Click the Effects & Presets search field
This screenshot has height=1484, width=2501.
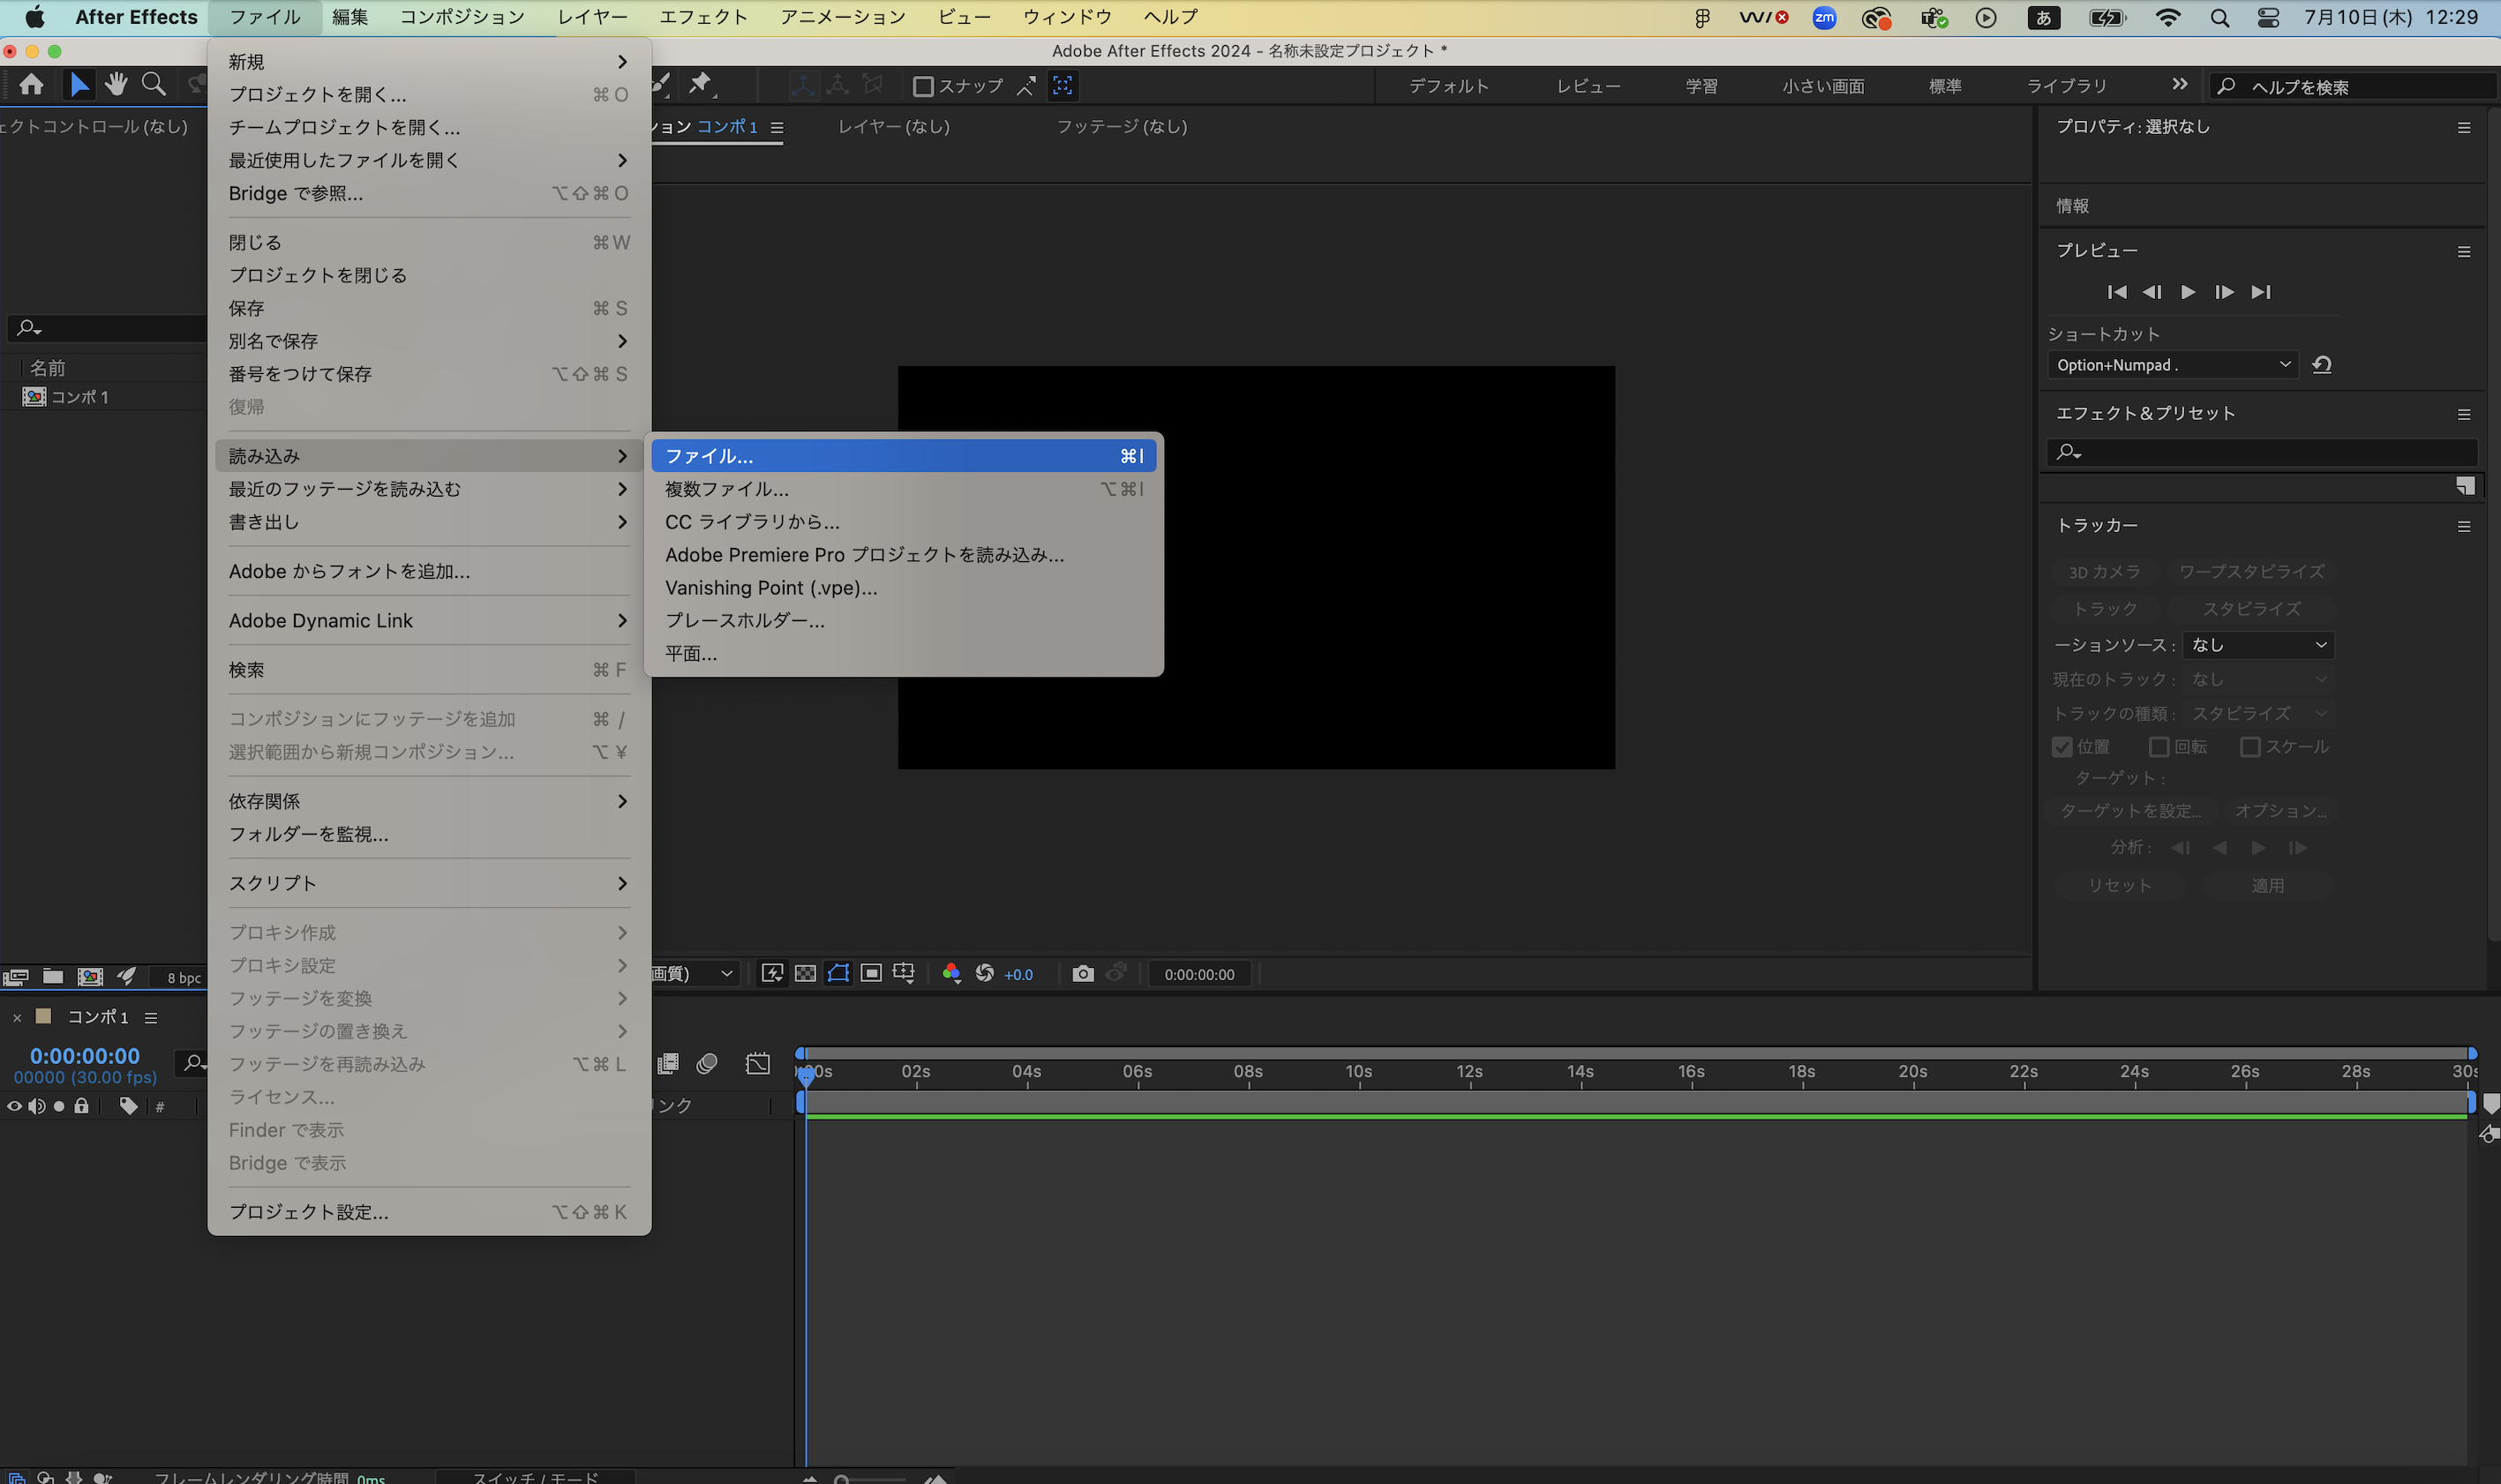tap(2263, 453)
